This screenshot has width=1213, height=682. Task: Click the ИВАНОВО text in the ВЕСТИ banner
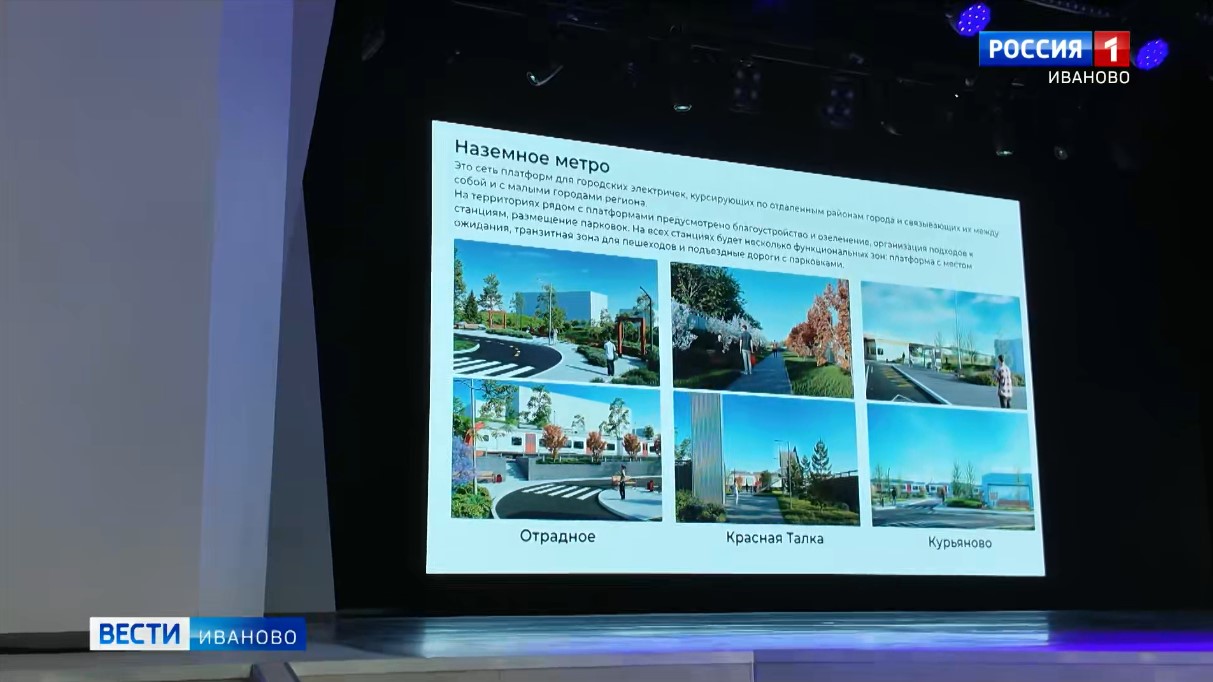[x=245, y=636]
